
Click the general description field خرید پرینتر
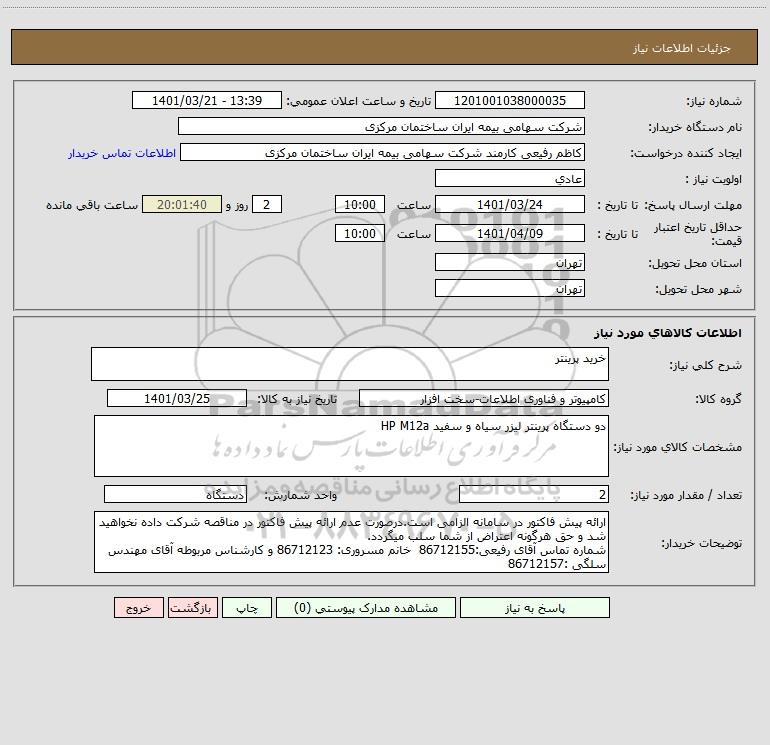click(350, 364)
